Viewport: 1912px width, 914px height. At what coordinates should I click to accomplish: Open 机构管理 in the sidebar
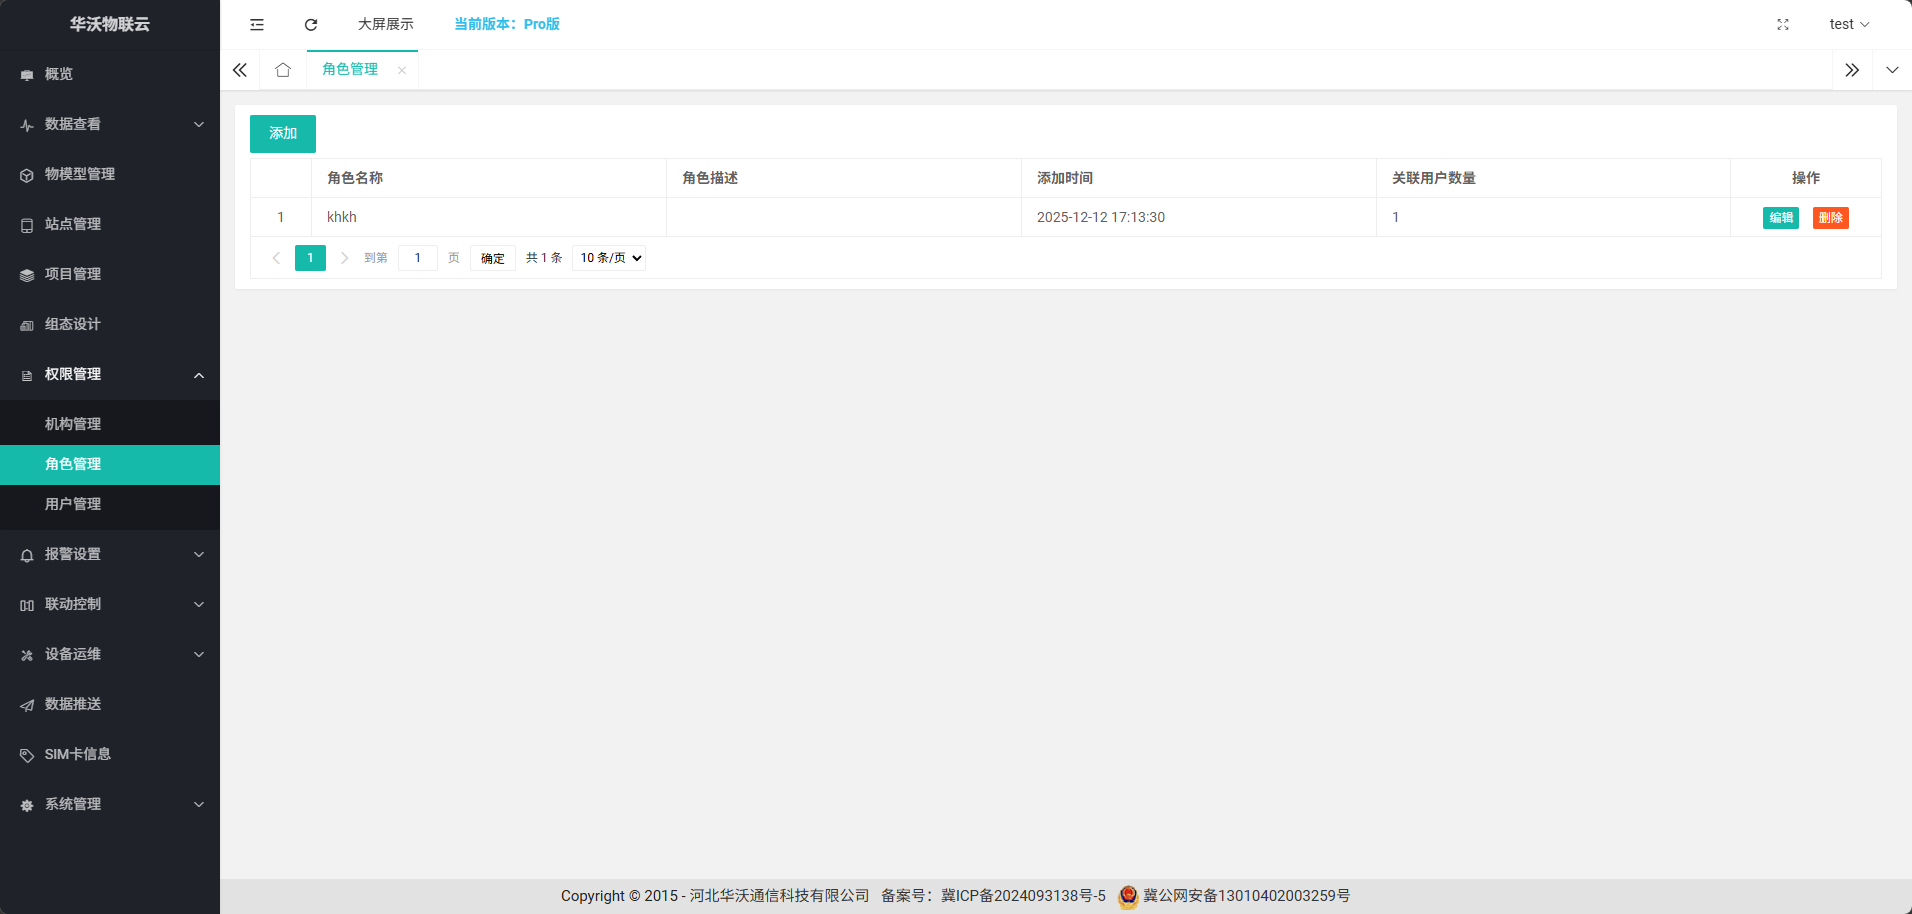(73, 424)
